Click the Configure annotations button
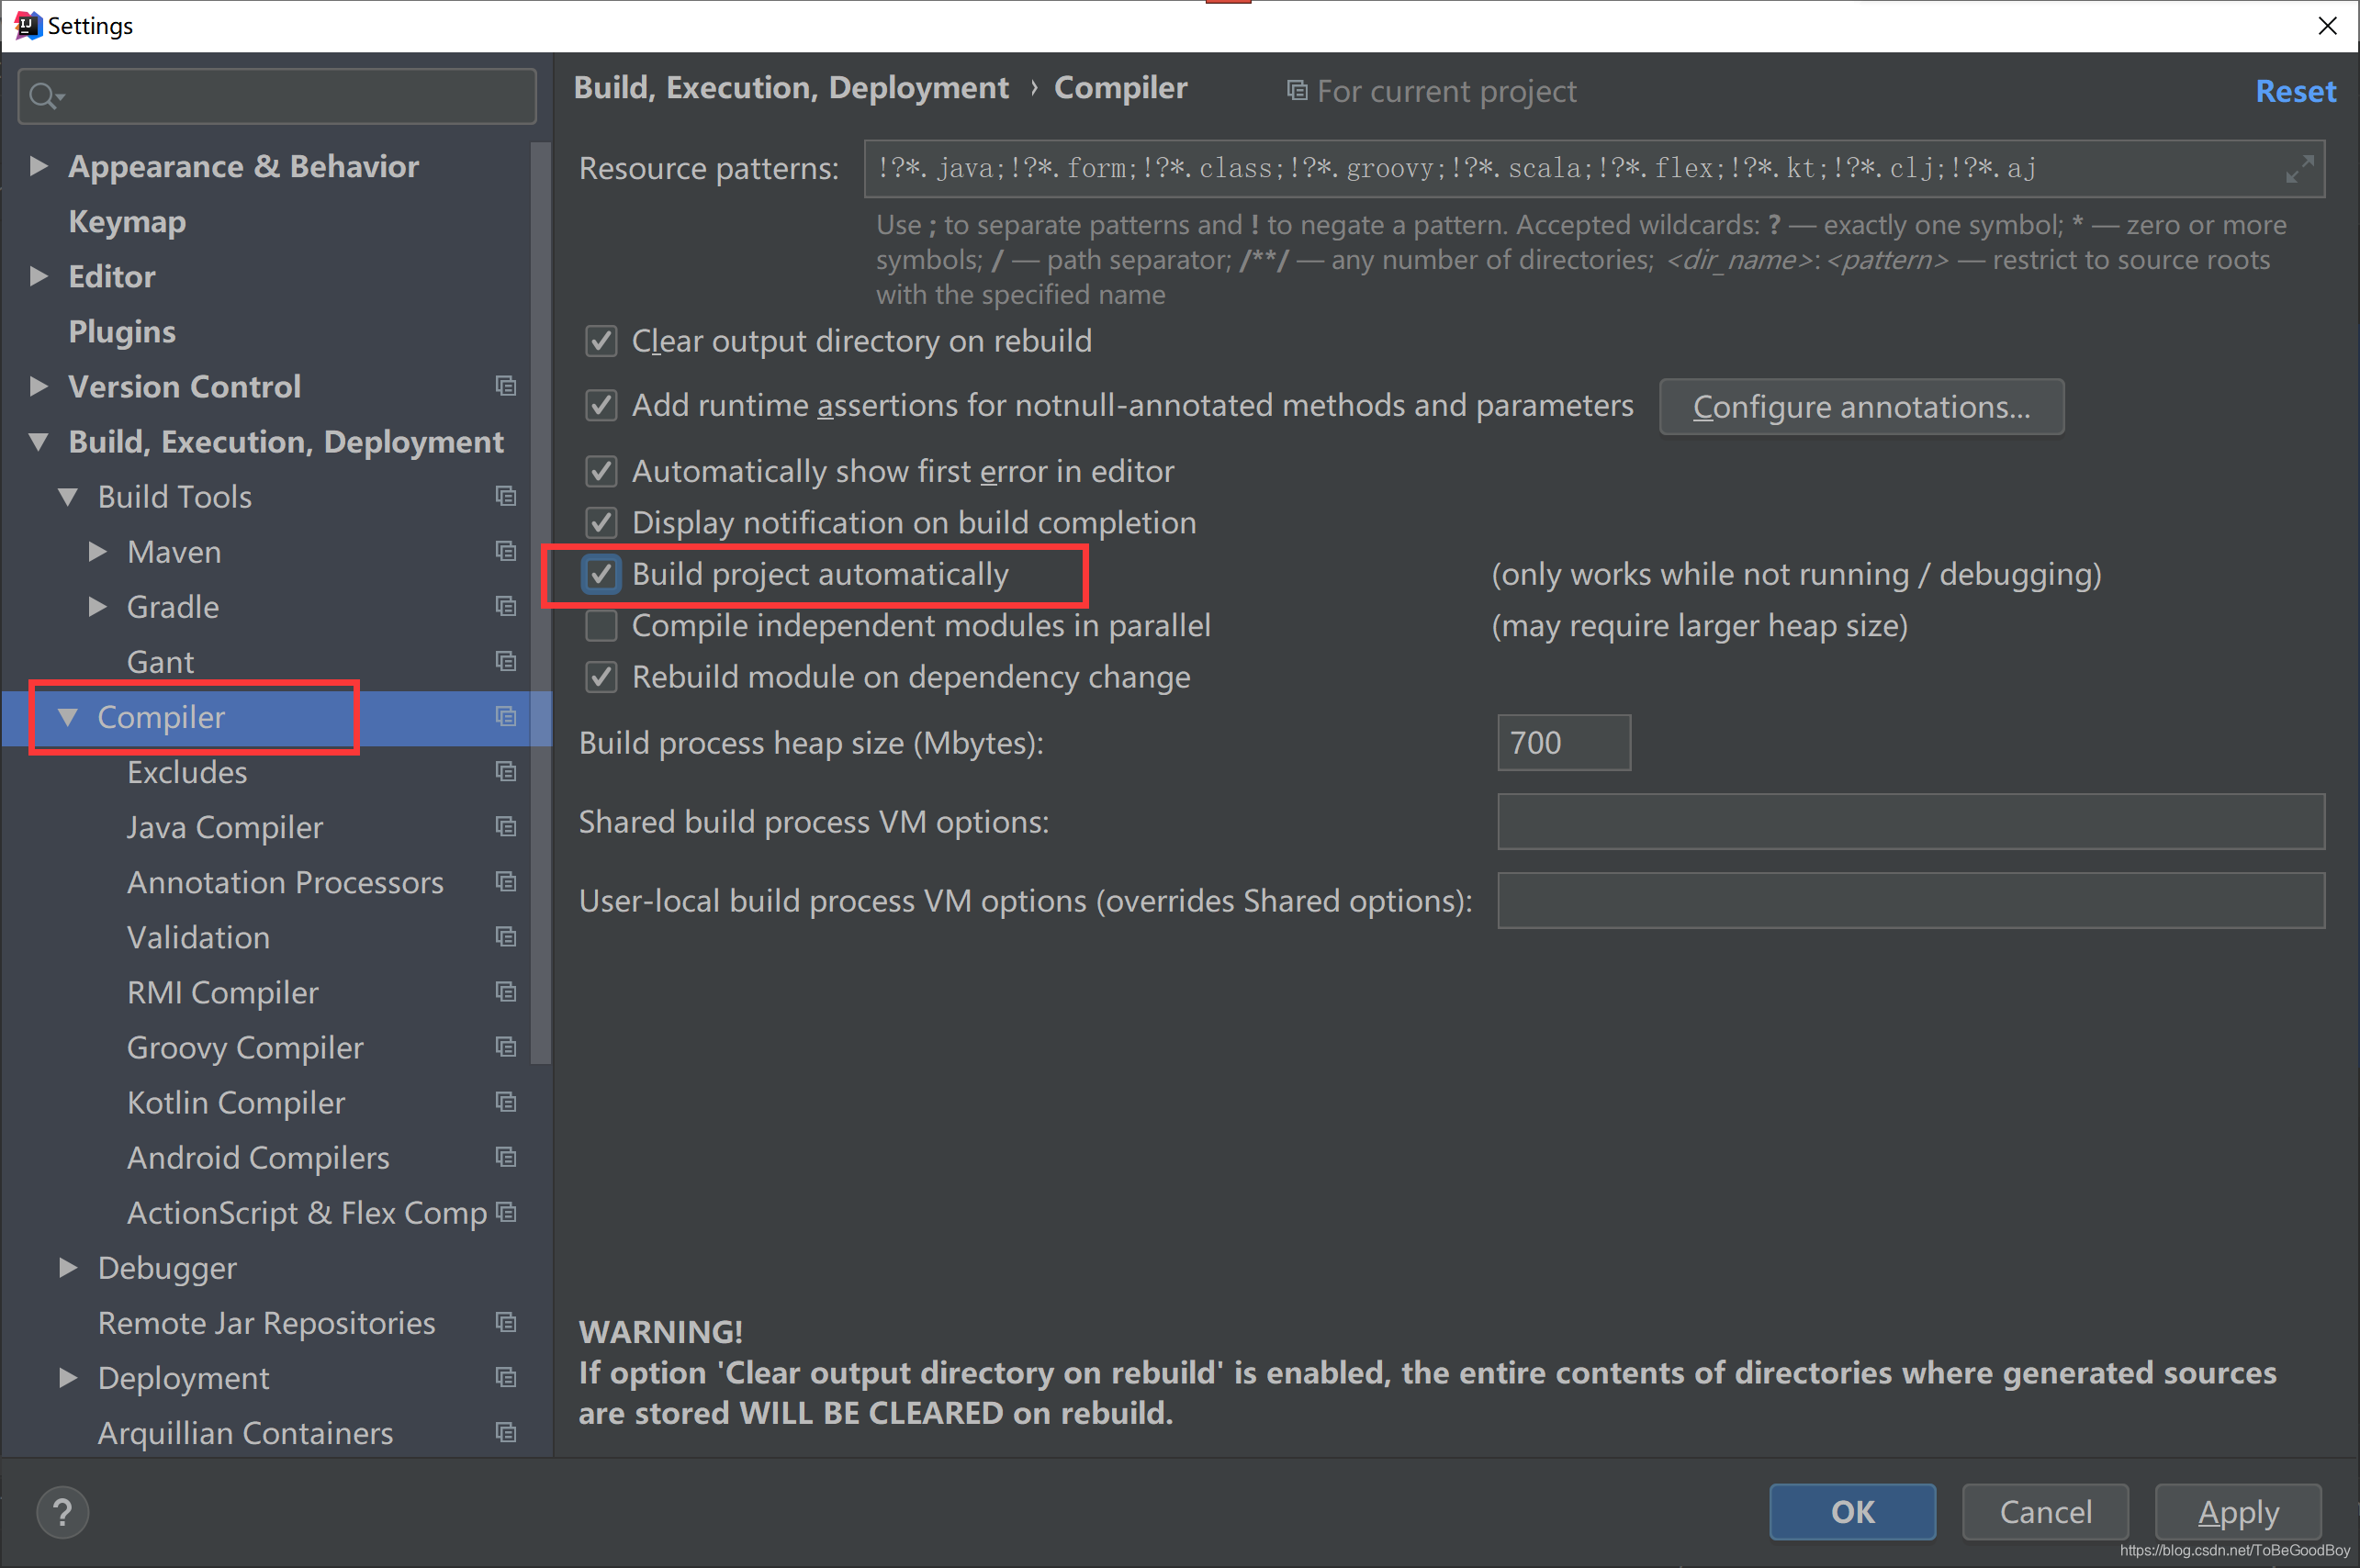The height and width of the screenshot is (1568, 2360). click(1860, 407)
